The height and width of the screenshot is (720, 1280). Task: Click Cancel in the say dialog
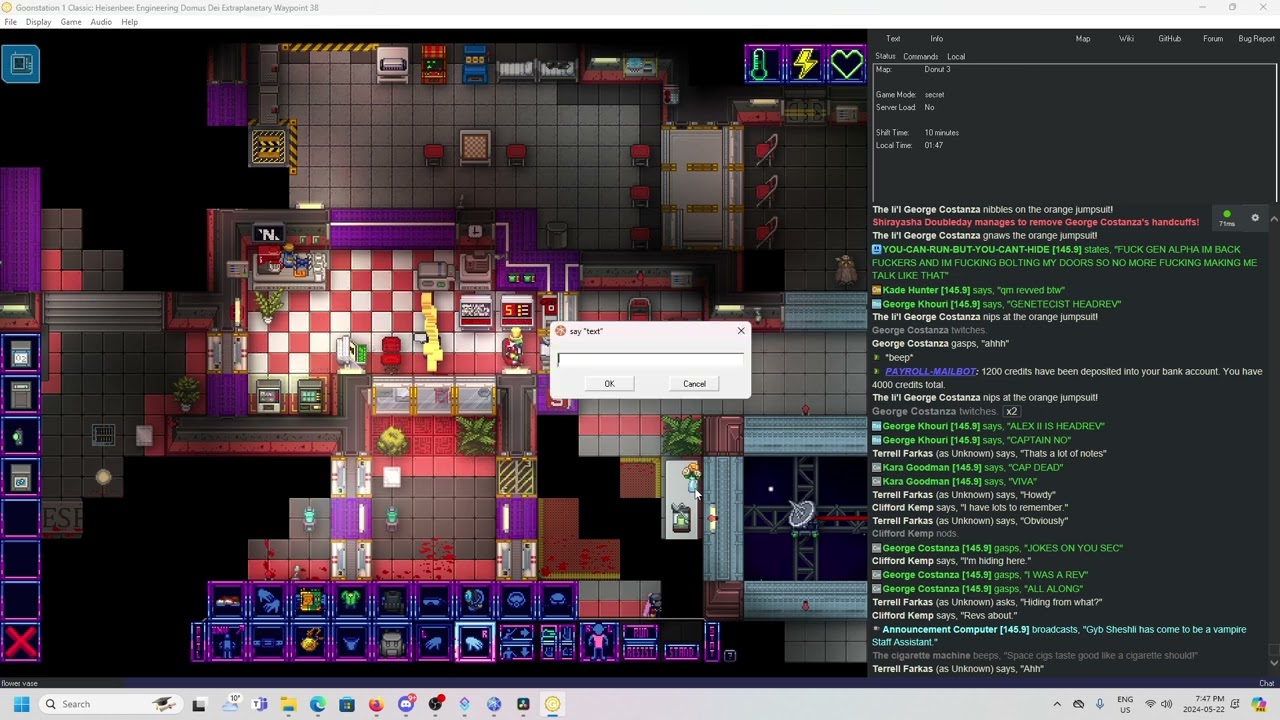[x=694, y=384]
